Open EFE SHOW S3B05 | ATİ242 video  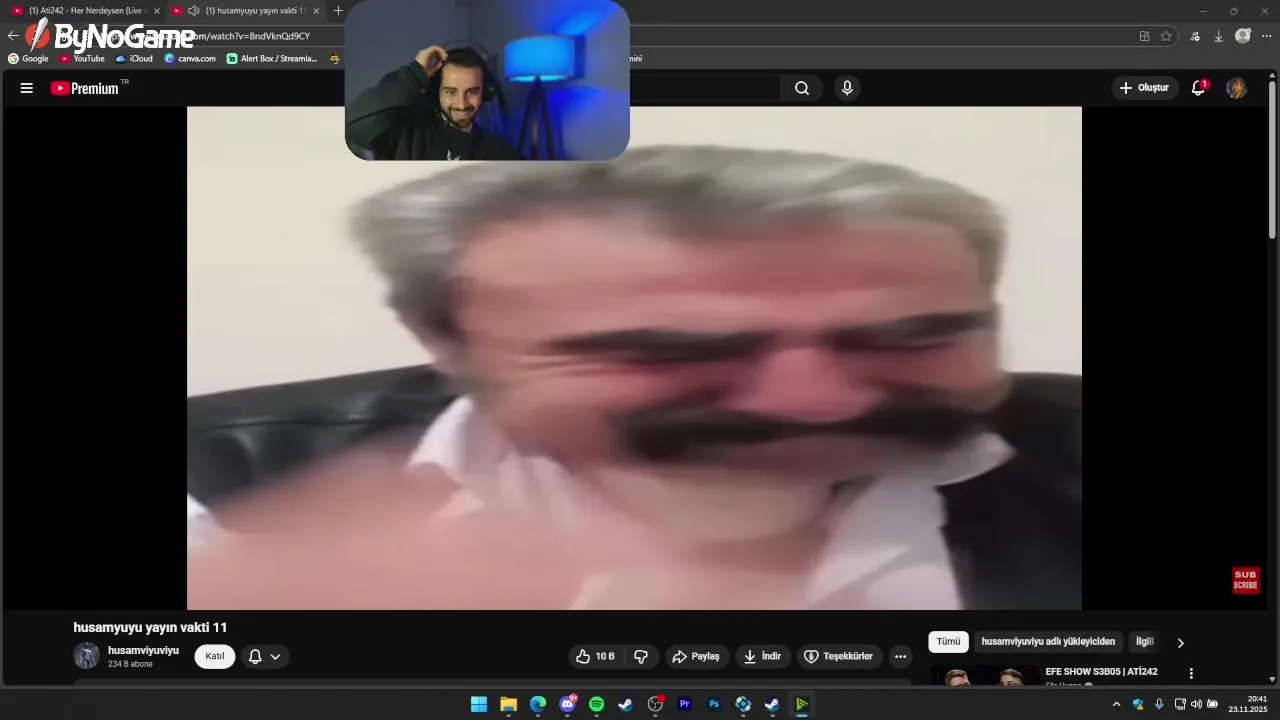1101,672
